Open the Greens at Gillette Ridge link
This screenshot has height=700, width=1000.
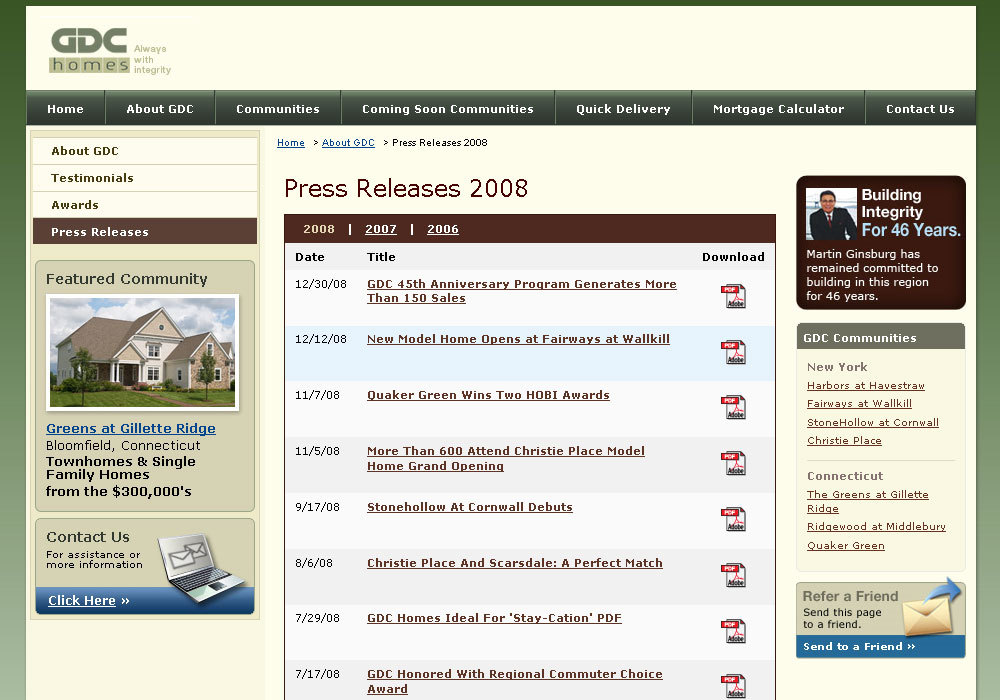click(131, 429)
